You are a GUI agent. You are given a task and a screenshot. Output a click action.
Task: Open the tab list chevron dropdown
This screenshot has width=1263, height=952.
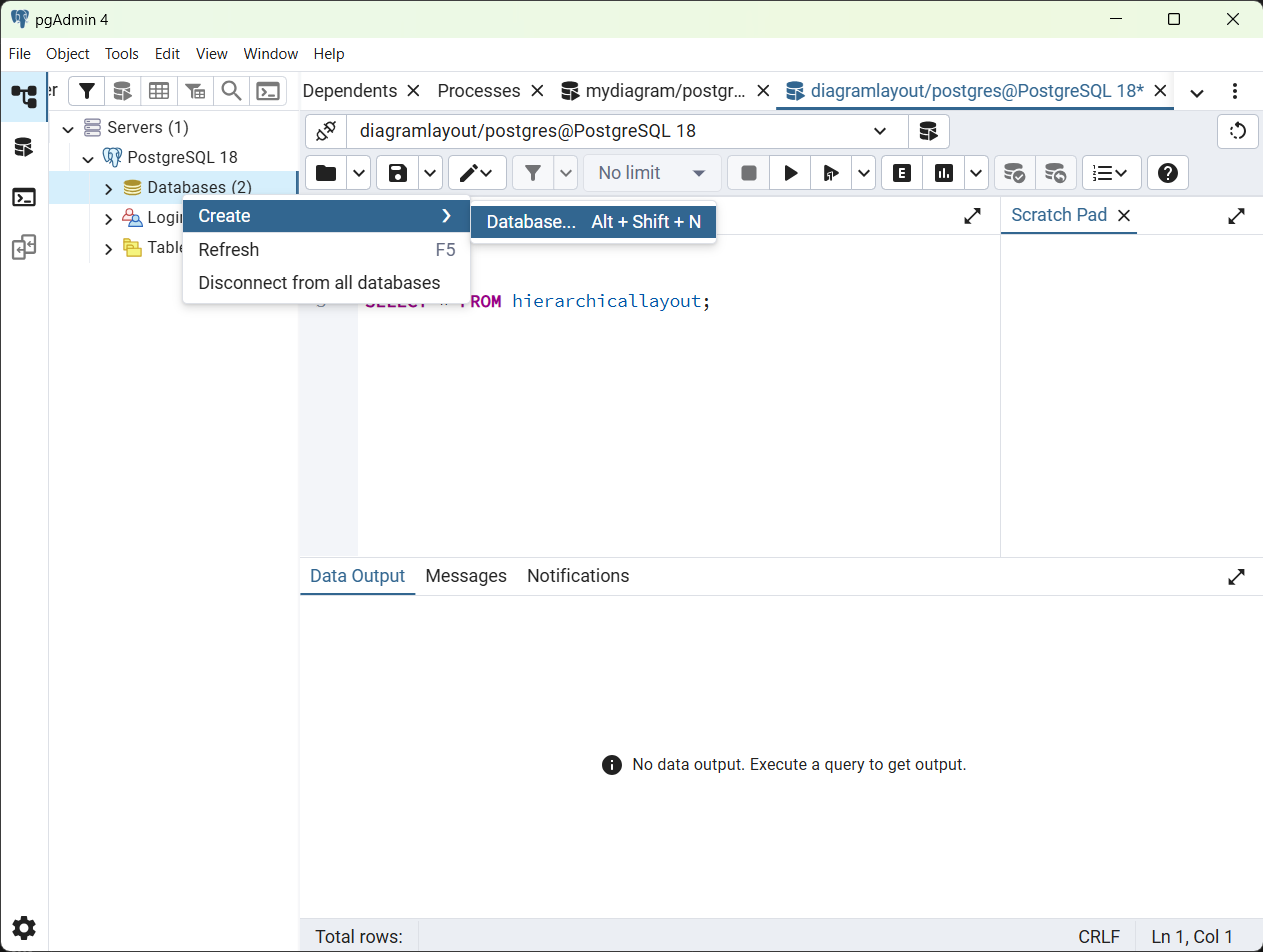tap(1196, 92)
